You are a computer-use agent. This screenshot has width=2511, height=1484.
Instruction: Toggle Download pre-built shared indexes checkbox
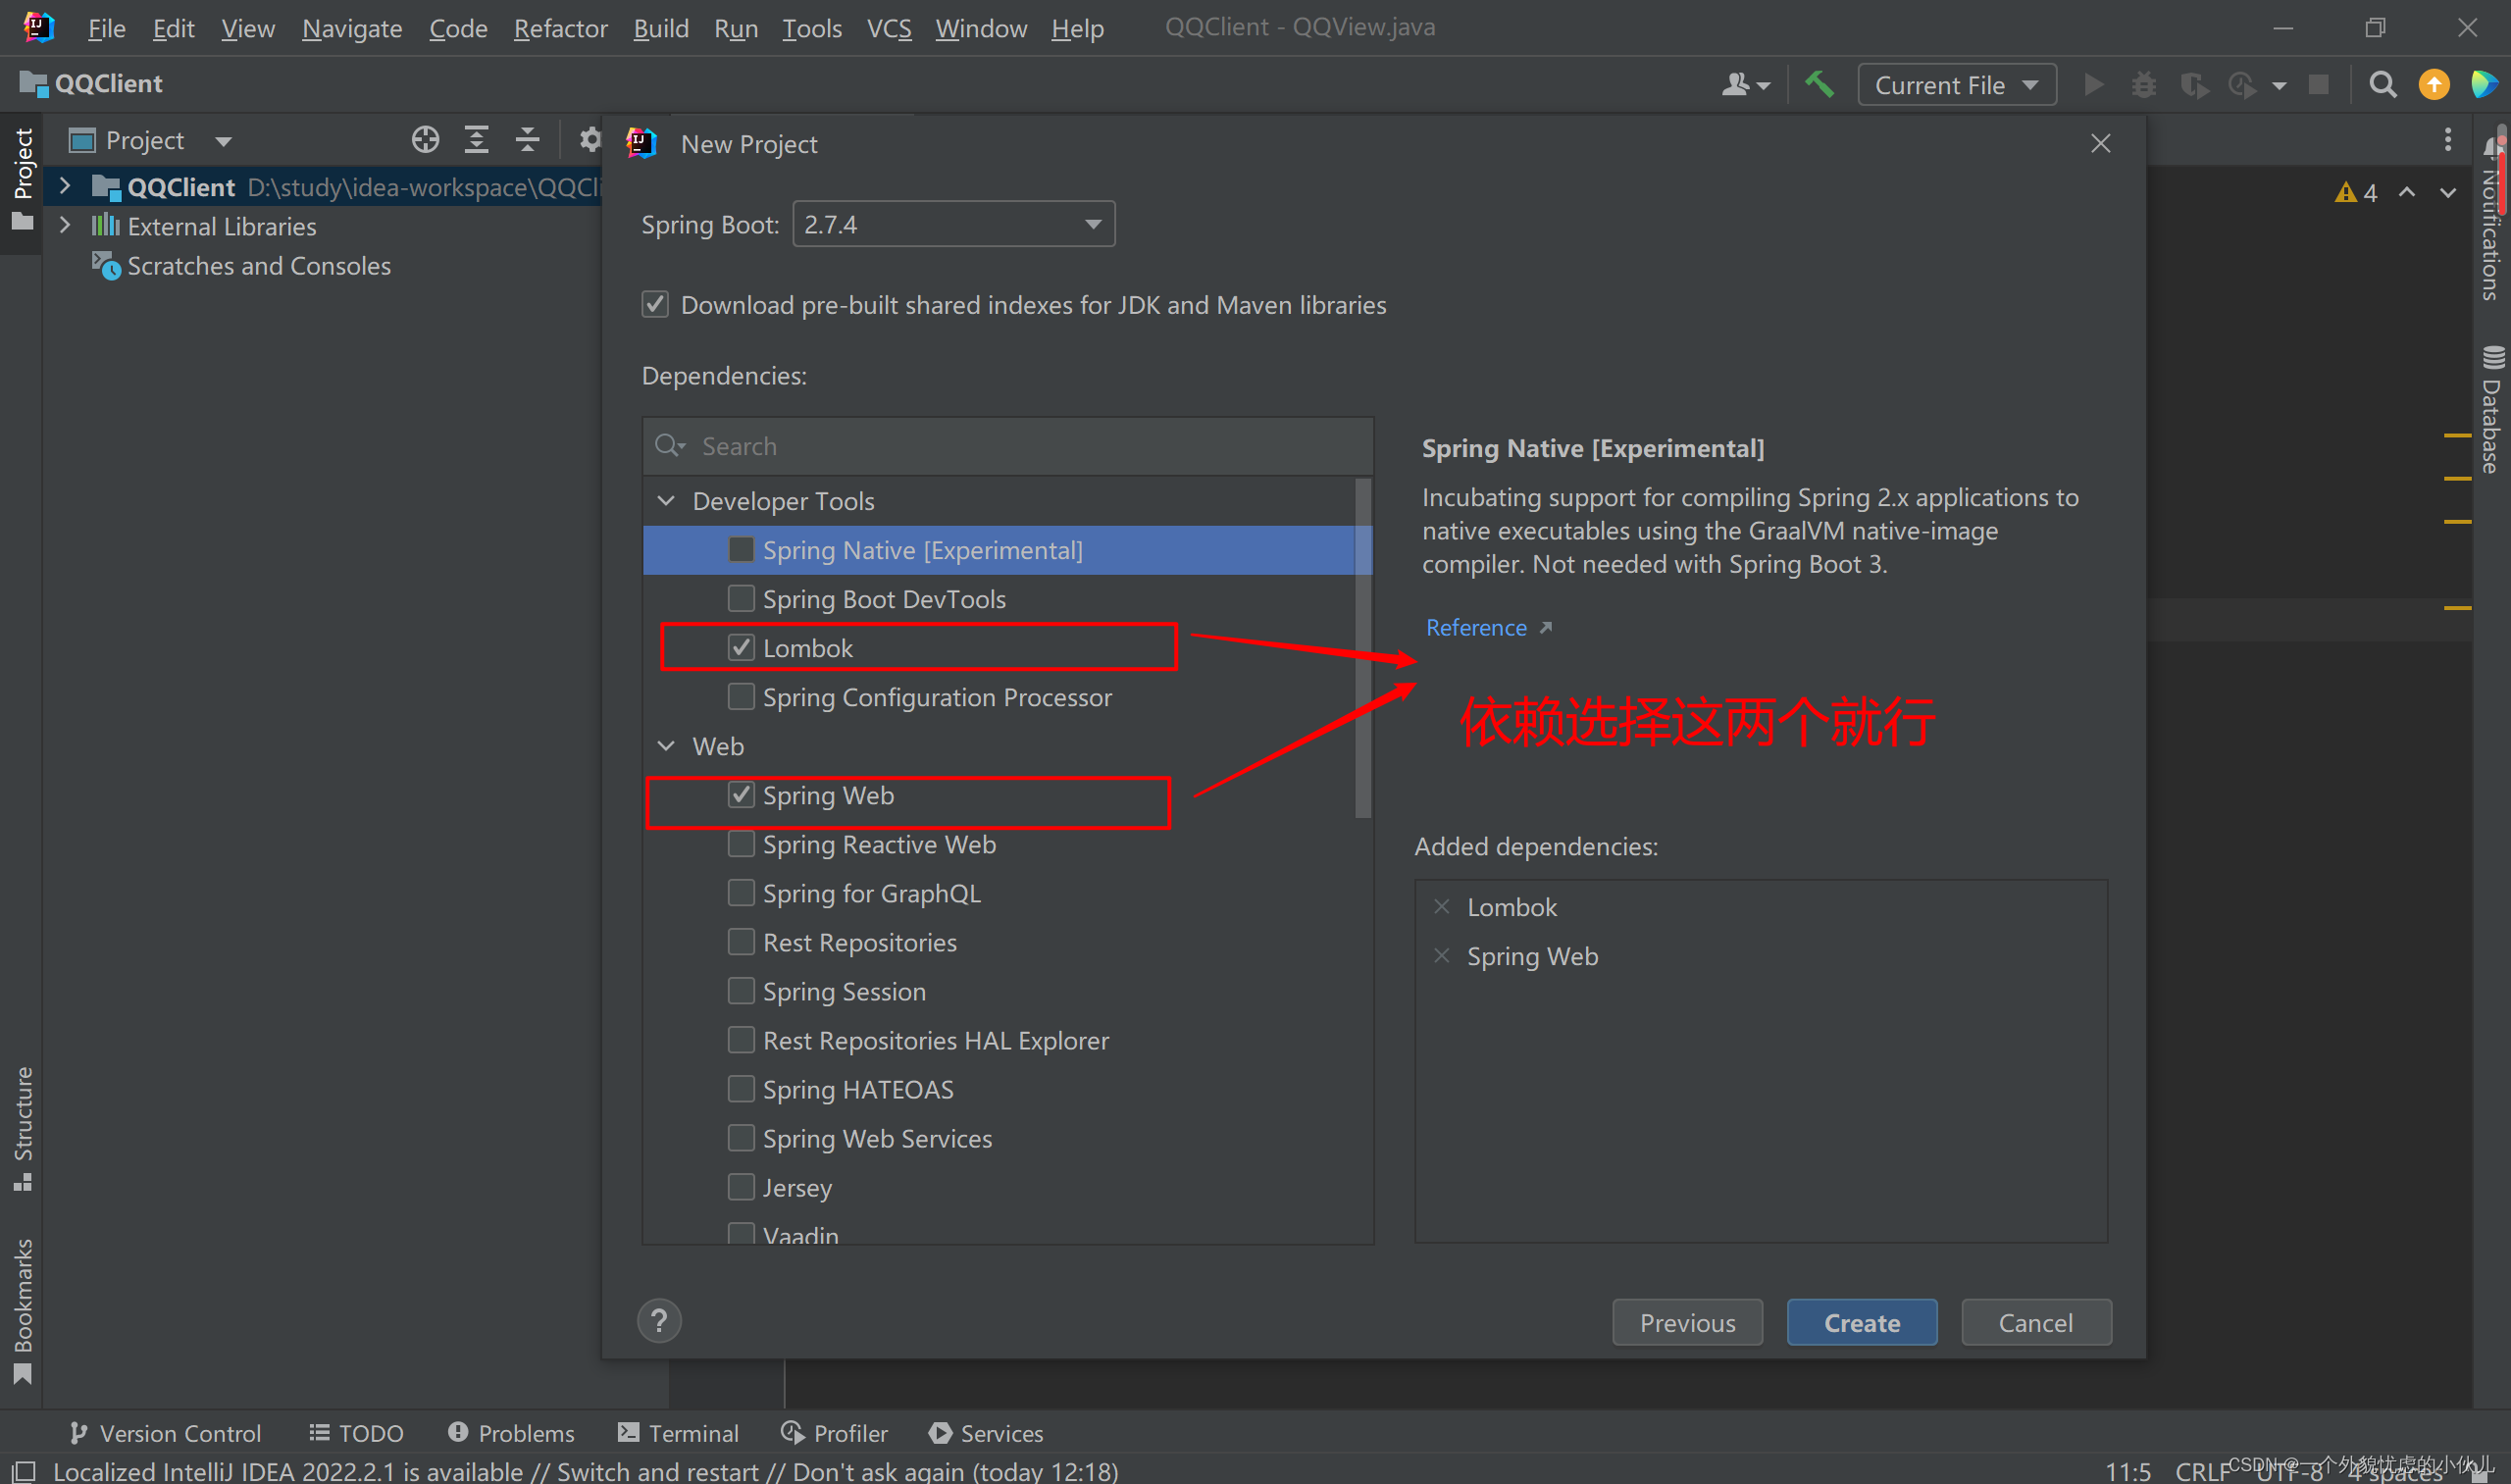655,304
